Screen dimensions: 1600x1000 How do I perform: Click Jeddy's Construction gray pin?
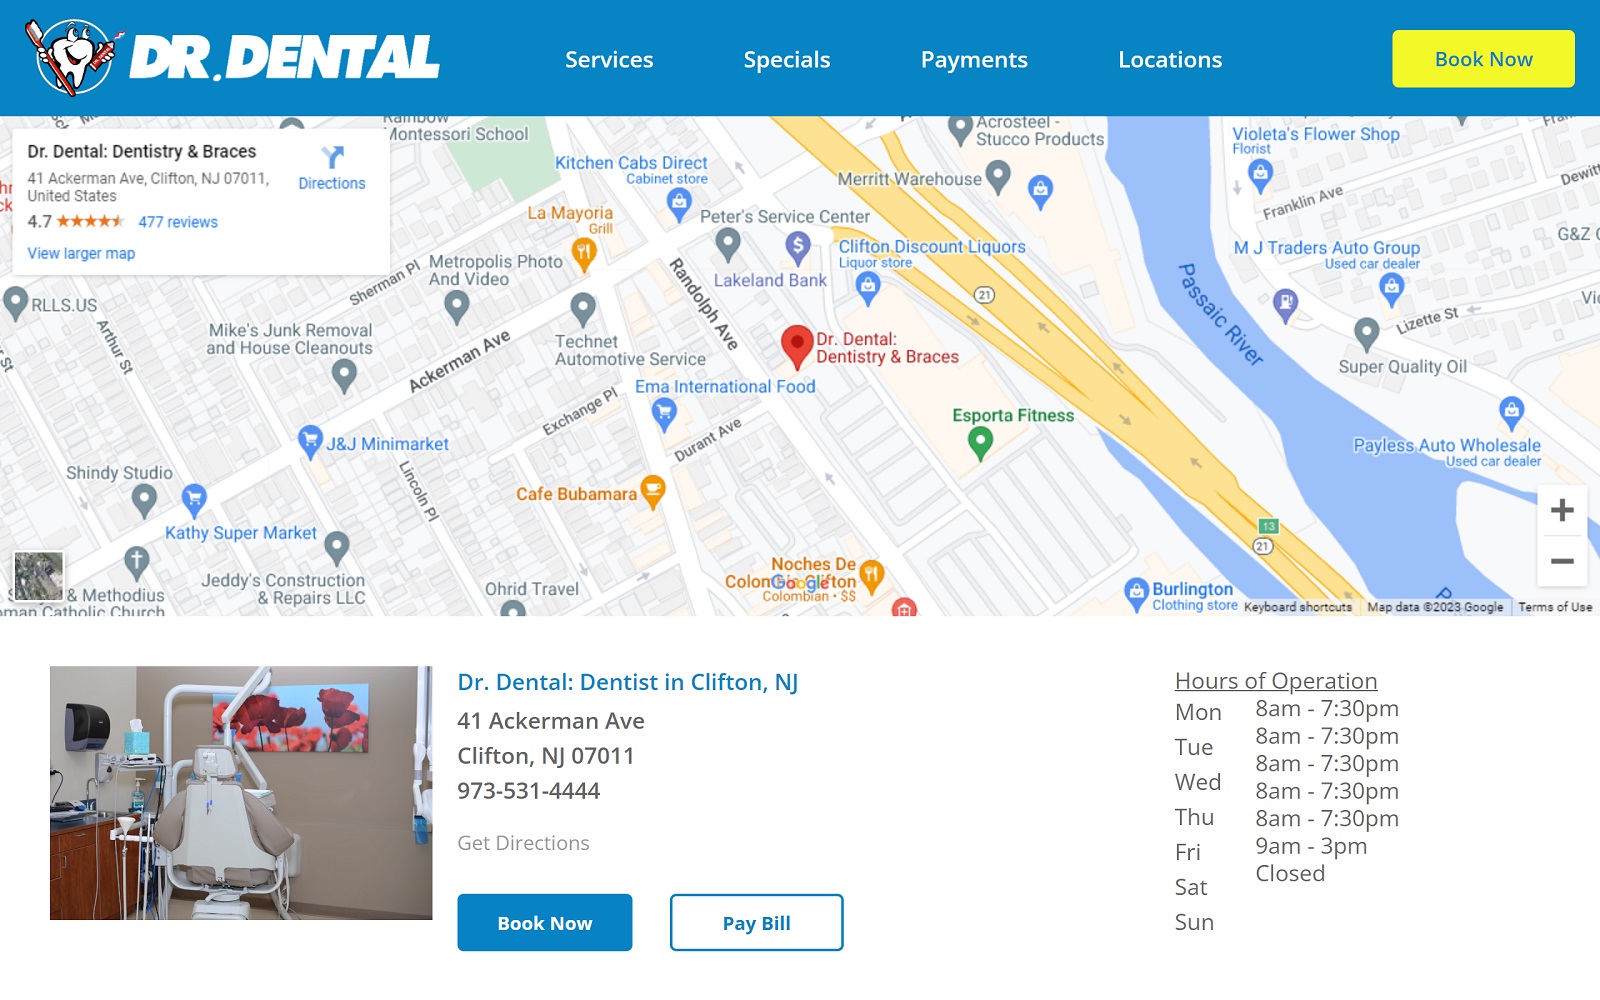(x=337, y=548)
